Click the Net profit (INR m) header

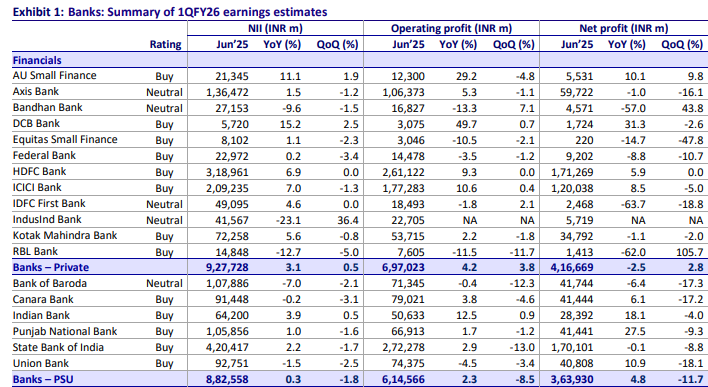[624, 28]
